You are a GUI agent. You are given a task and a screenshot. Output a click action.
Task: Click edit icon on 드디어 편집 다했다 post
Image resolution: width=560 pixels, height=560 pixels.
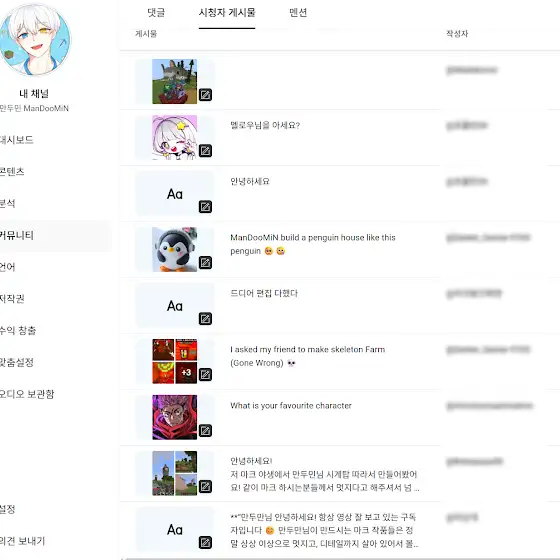(x=205, y=319)
